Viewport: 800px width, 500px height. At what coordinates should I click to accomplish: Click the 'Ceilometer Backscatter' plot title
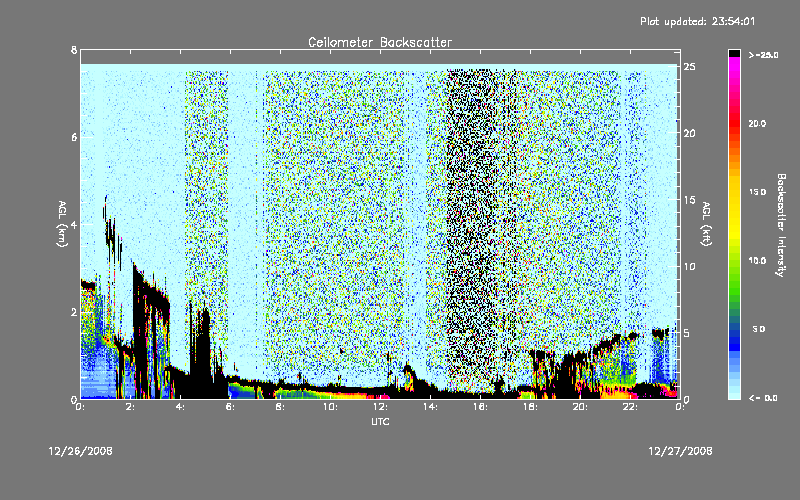[x=380, y=42]
